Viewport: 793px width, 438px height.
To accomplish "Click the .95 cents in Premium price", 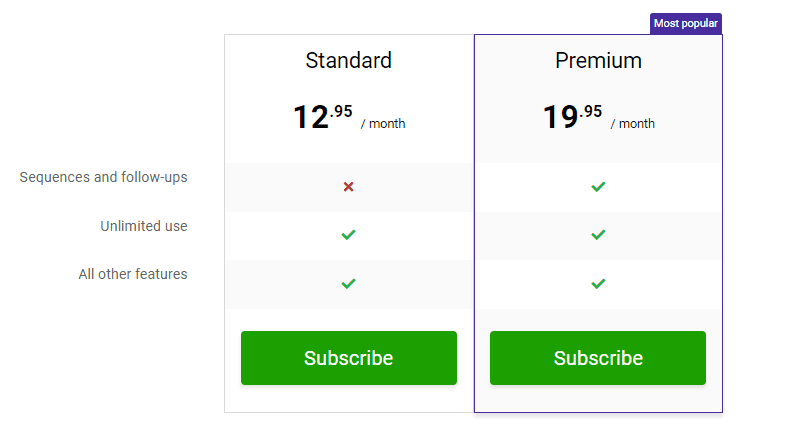I will tap(591, 111).
